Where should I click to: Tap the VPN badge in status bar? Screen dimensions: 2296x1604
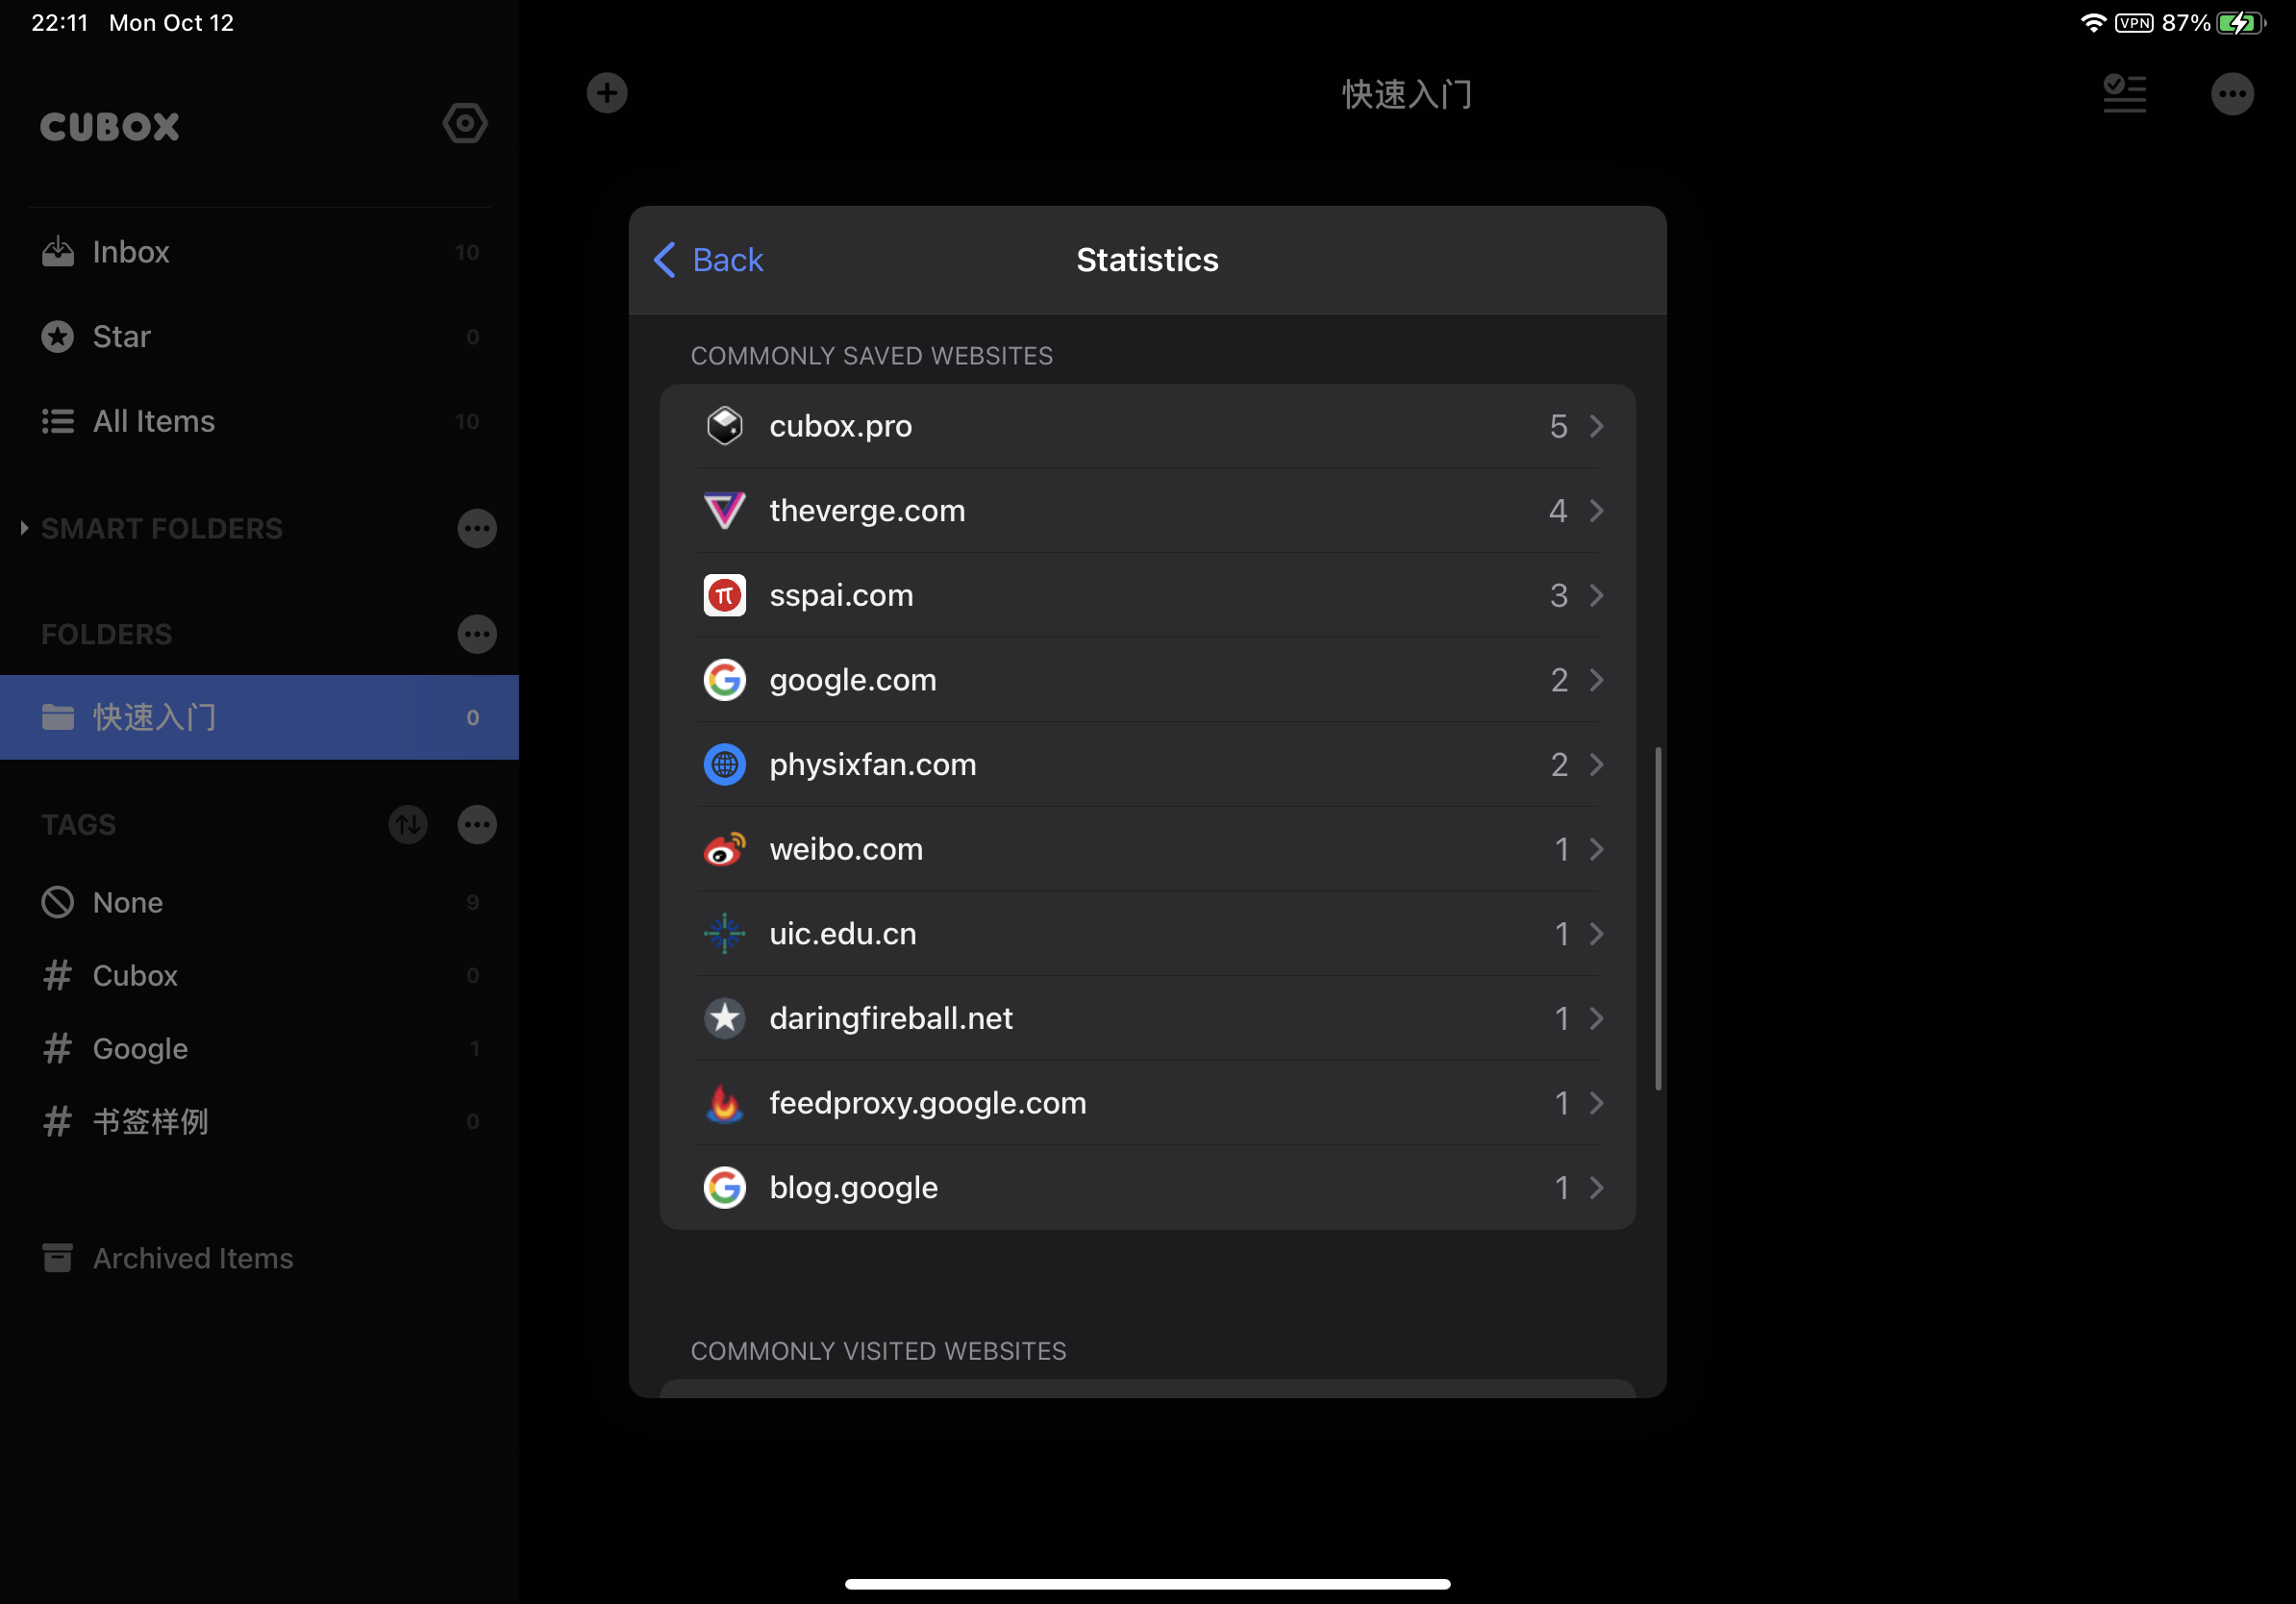[2134, 23]
